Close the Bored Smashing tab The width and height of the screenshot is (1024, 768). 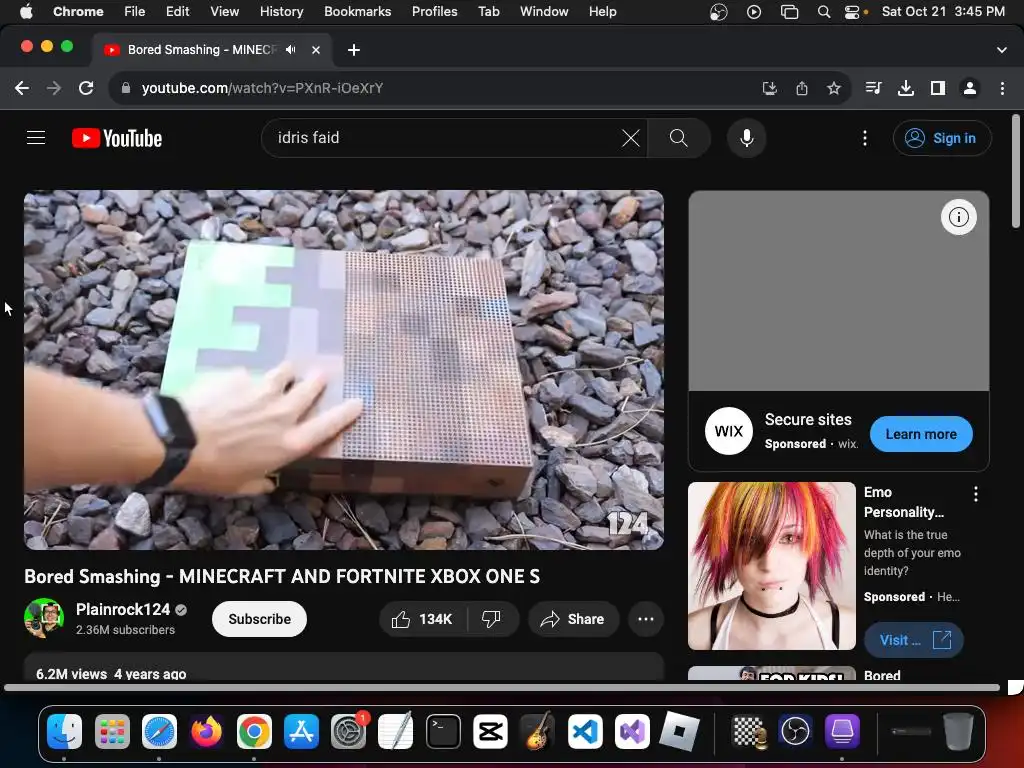[x=315, y=50]
